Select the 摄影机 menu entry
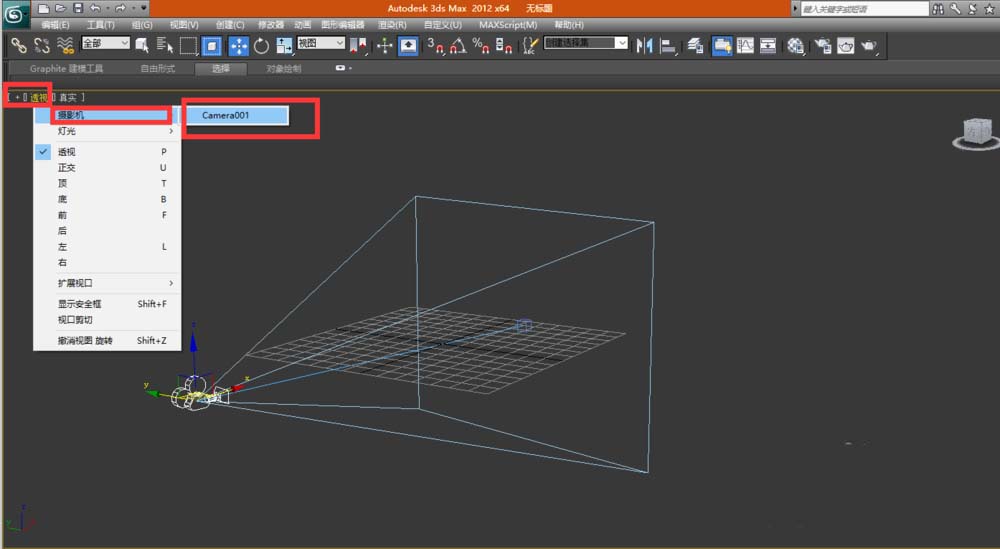 (107, 115)
